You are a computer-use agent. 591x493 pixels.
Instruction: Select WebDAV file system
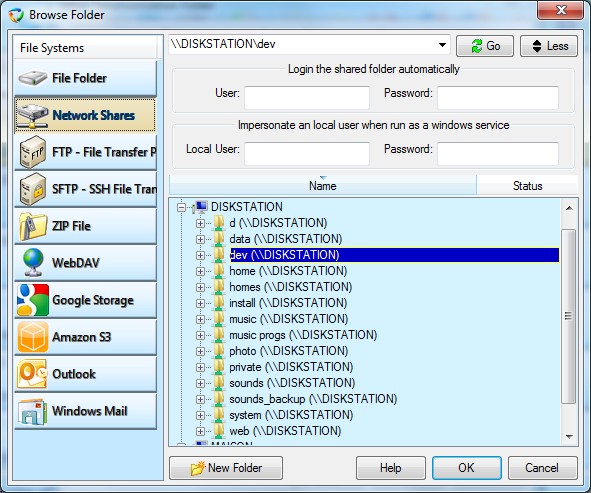click(86, 263)
